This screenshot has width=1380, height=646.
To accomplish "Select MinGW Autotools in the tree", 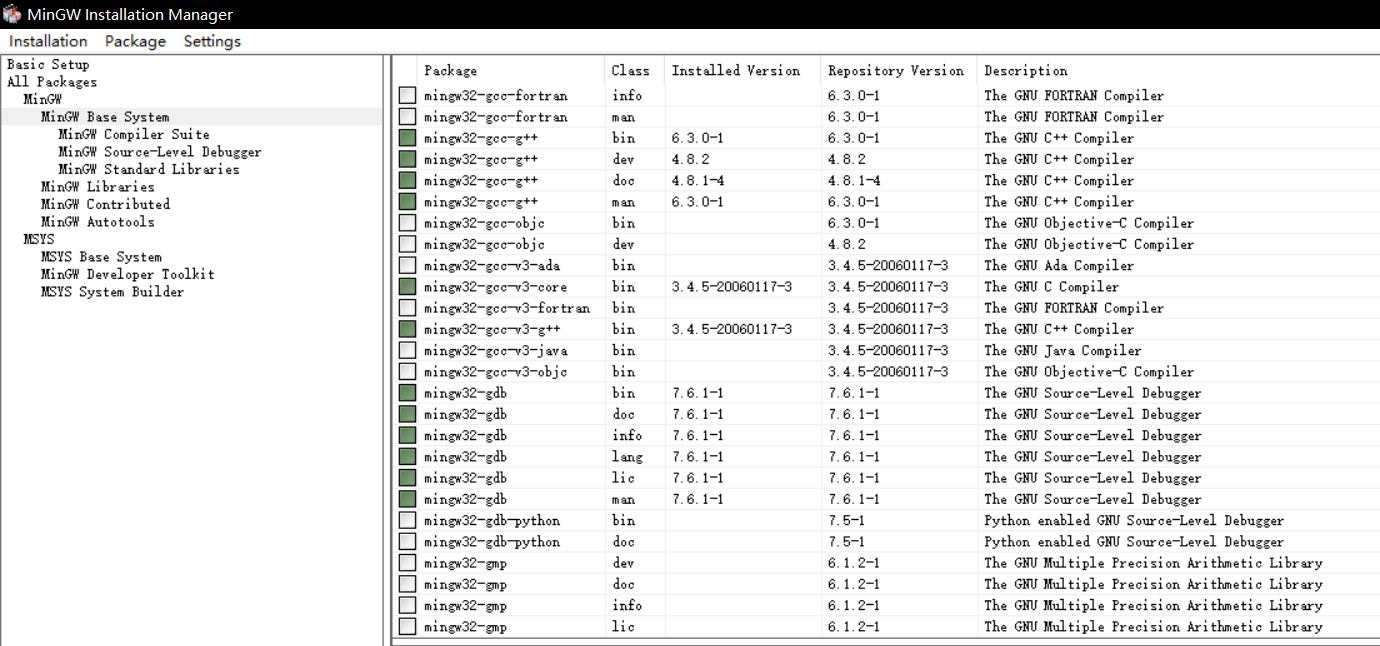I will (98, 222).
